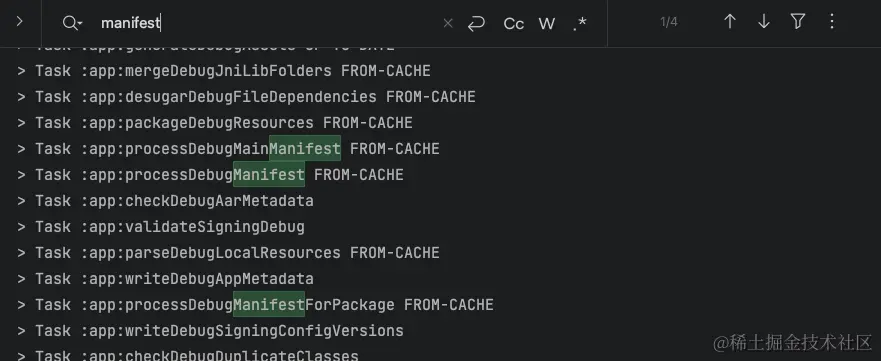Click inside the manifest search field
The width and height of the screenshot is (881, 361).
coord(270,23)
